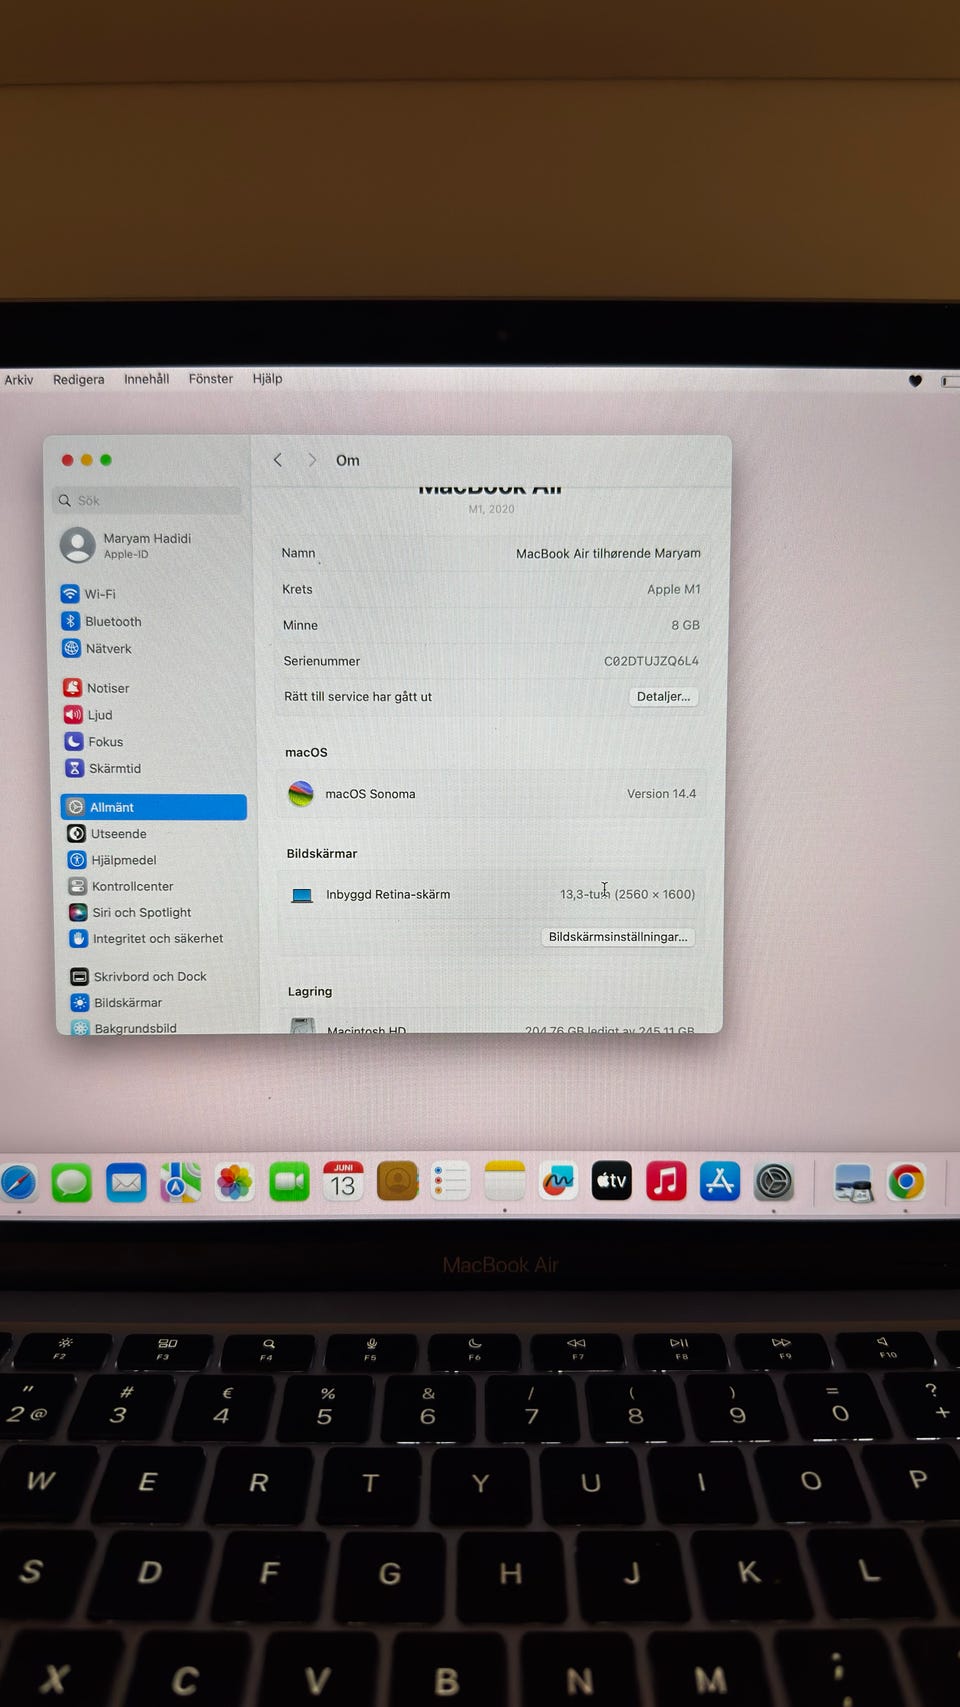Click the Sök search field

tap(147, 500)
